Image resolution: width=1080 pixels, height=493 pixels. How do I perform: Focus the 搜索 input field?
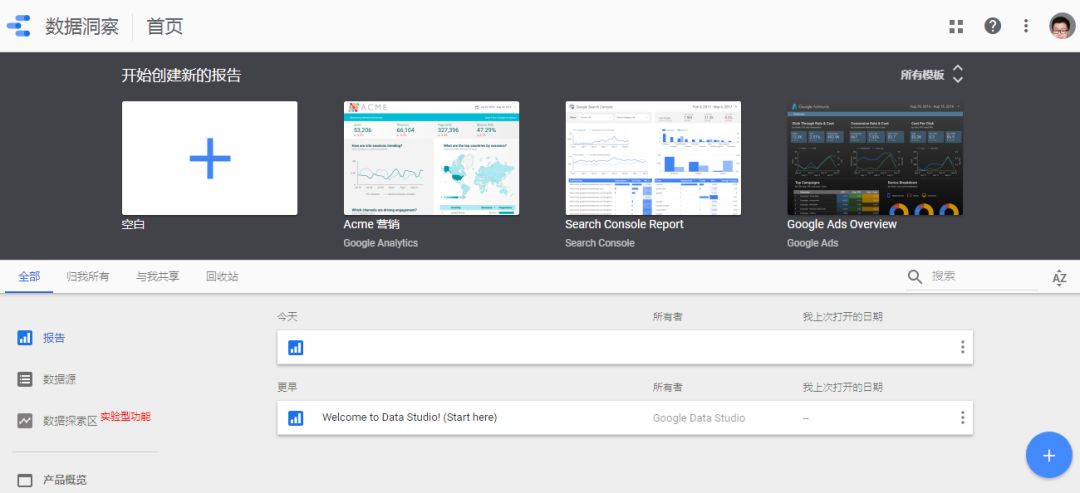984,277
